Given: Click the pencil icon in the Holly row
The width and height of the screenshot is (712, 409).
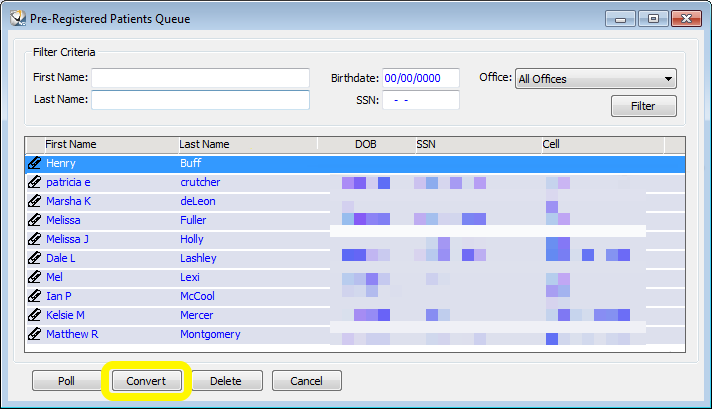Looking at the screenshot, I should pyautogui.click(x=35, y=239).
